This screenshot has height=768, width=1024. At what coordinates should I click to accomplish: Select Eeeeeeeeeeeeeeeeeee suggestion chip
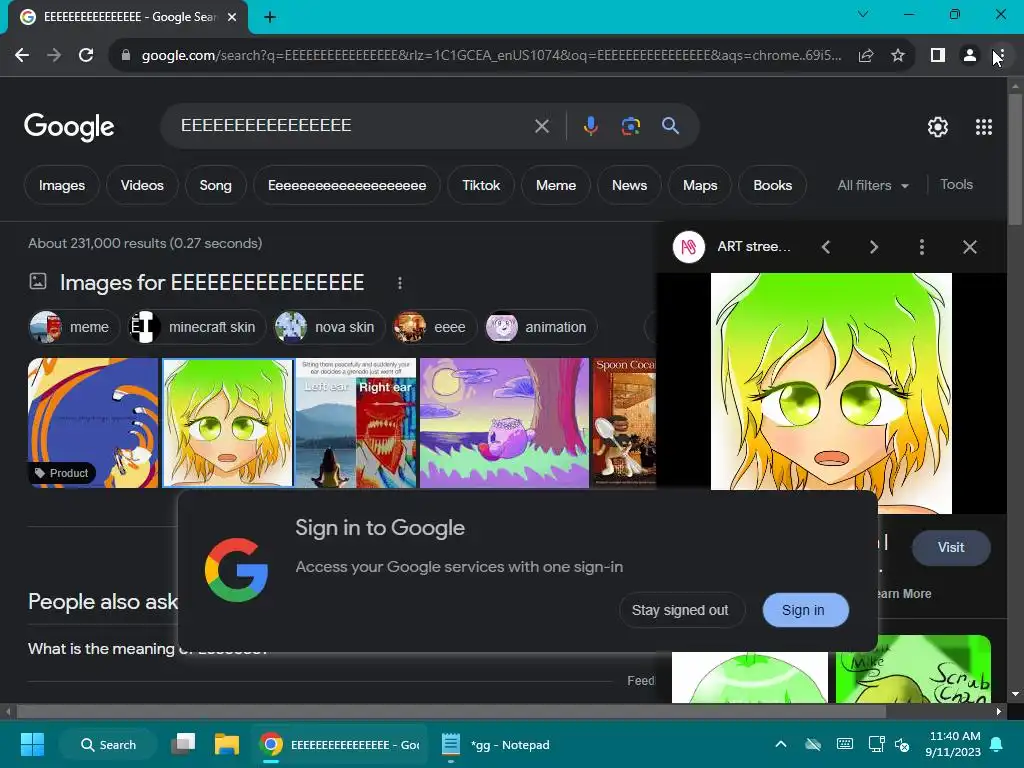coord(347,185)
